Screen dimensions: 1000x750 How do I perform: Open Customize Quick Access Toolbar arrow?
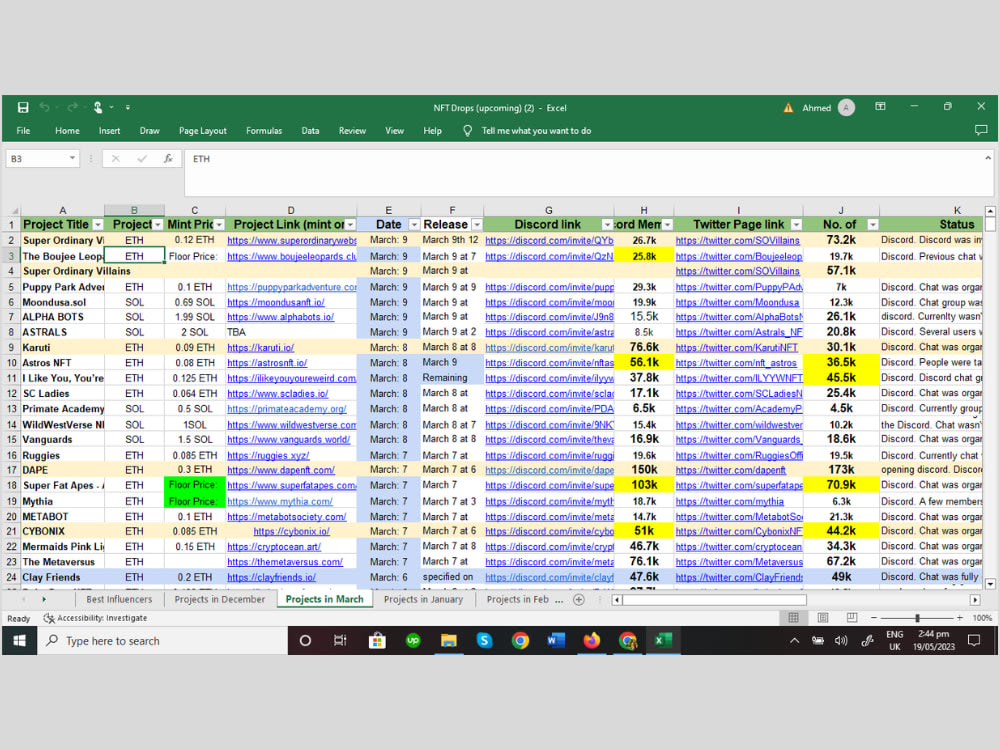pyautogui.click(x=128, y=108)
